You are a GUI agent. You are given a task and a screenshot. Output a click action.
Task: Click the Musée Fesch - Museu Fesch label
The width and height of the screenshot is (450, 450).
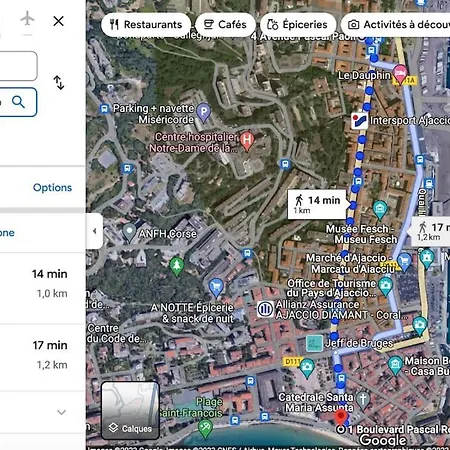tap(361, 234)
